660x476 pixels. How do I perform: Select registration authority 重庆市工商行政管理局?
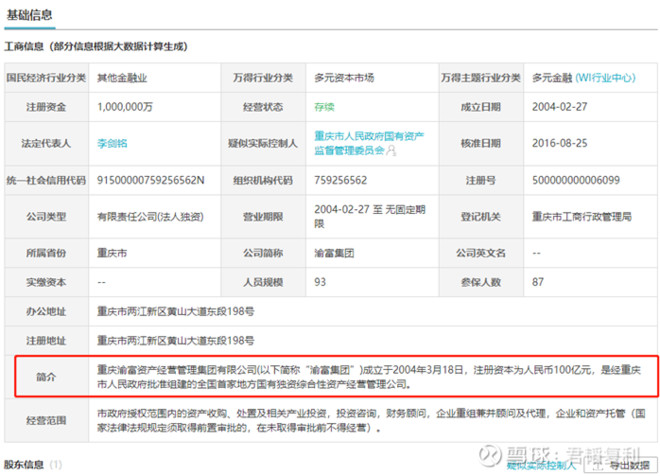582,217
